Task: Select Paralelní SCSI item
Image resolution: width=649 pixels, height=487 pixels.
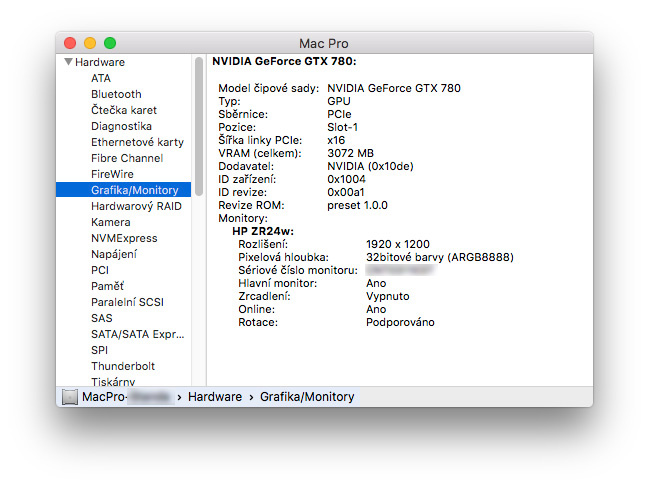Action: pyautogui.click(x=127, y=302)
